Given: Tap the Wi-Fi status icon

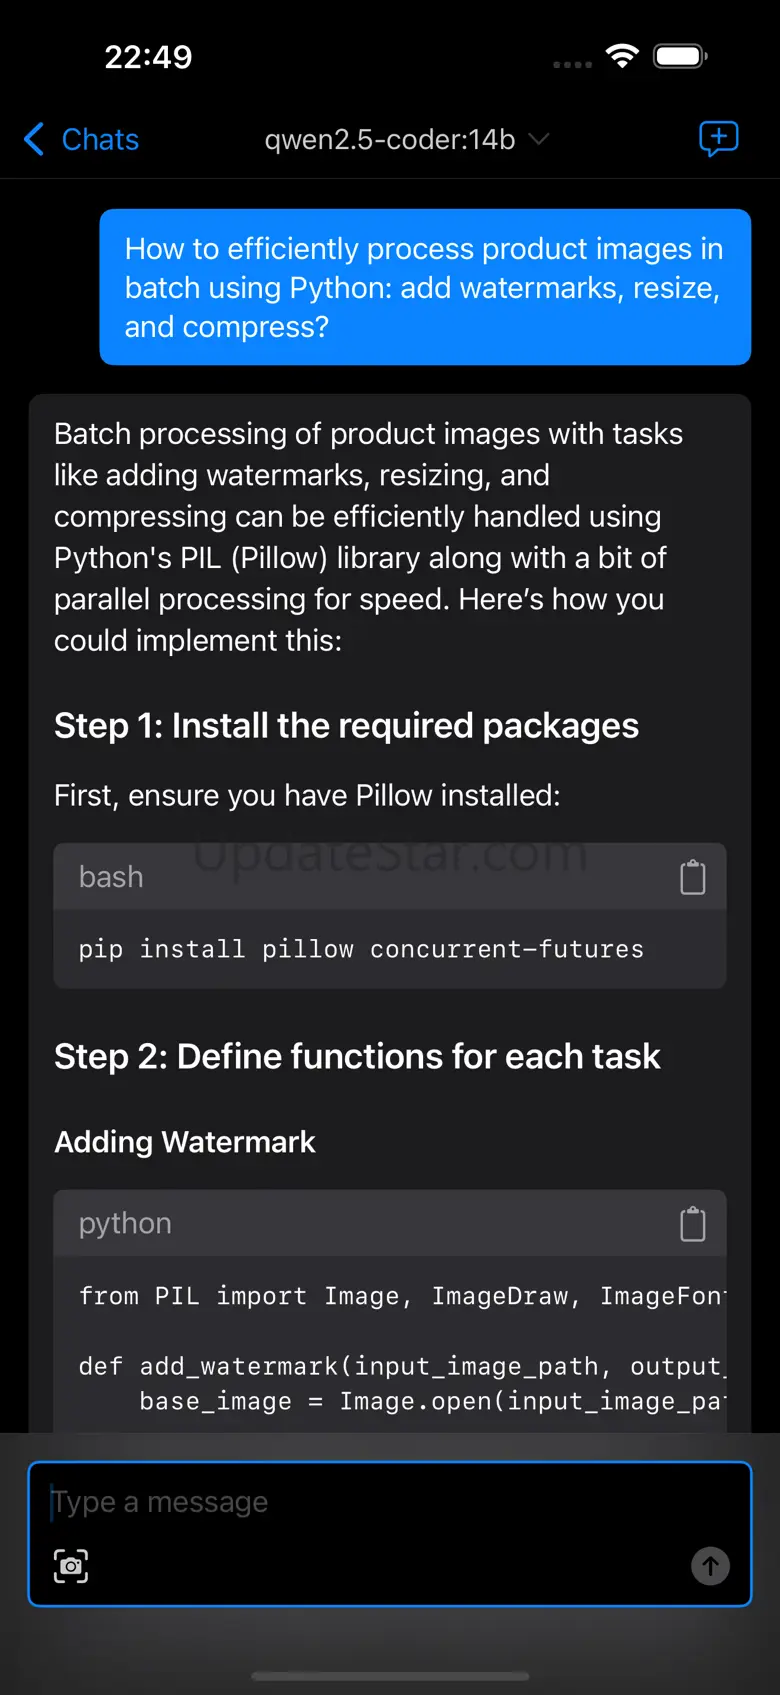Looking at the screenshot, I should pyautogui.click(x=622, y=56).
